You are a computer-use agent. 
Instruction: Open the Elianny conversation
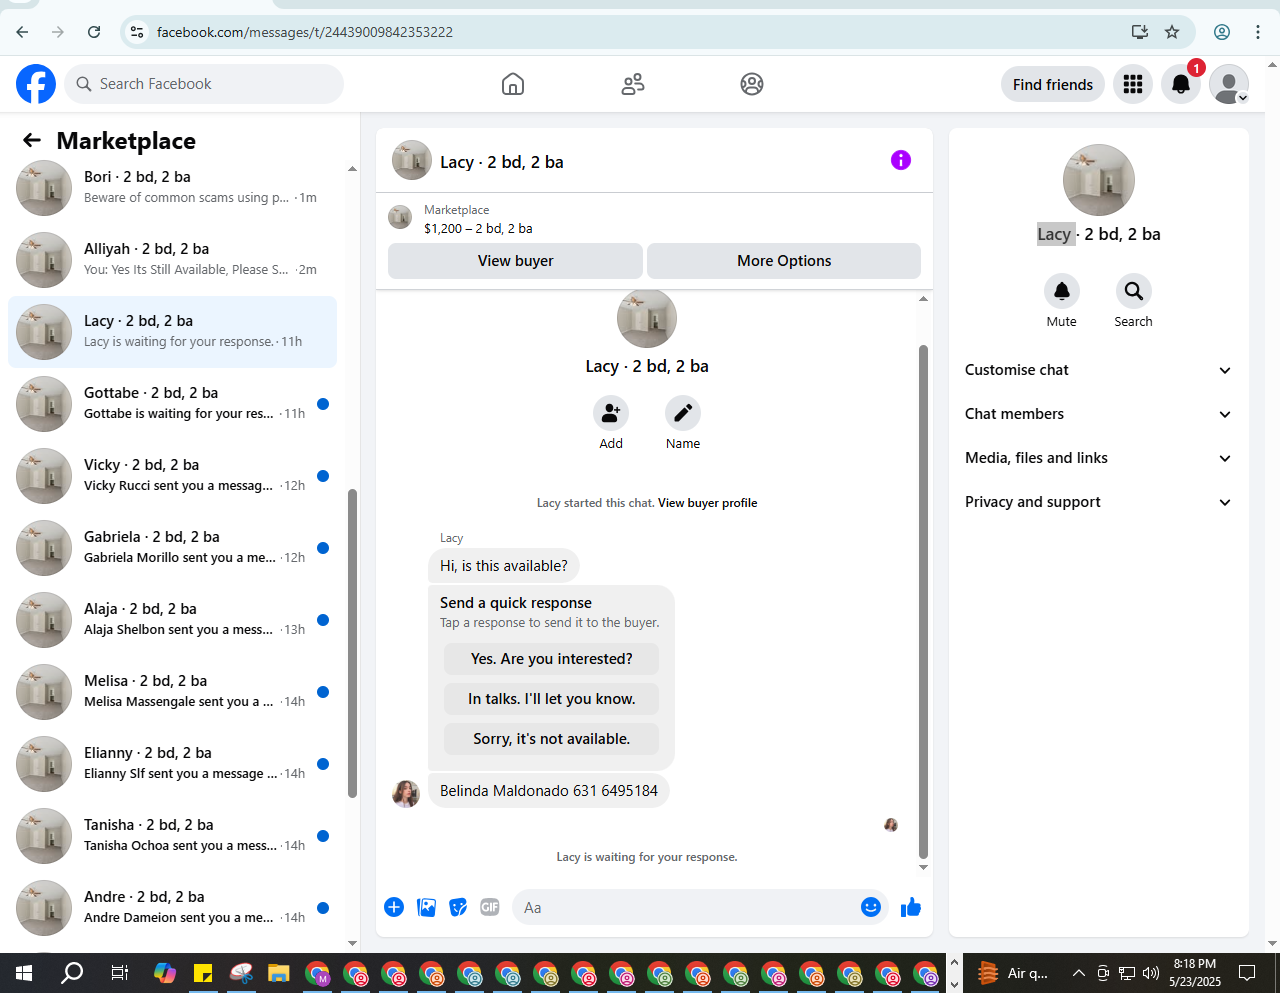click(172, 764)
